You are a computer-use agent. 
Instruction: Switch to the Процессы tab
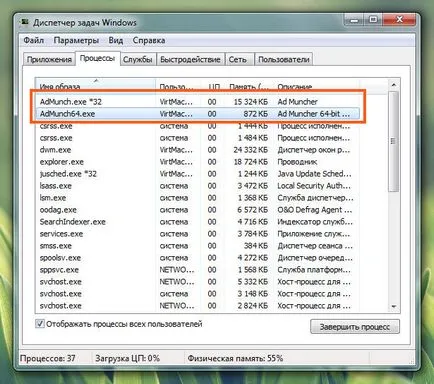point(97,58)
